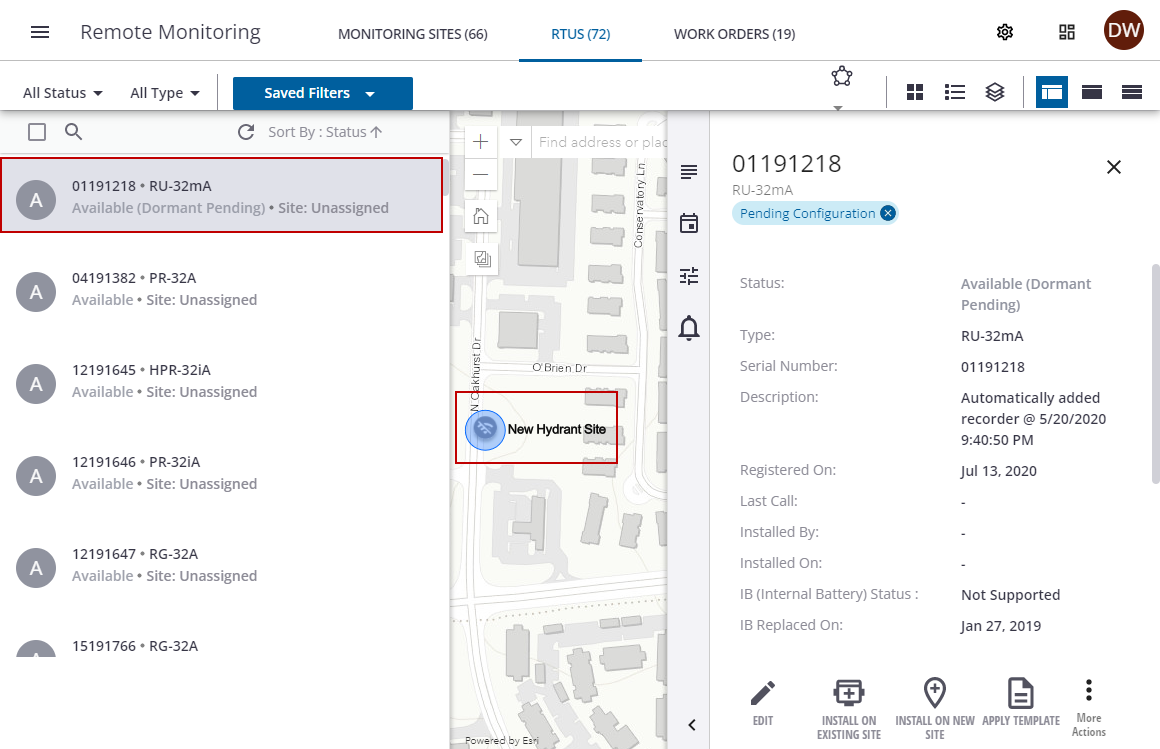Screen dimensions: 1160x749
Task: Remove the Pending Configuration tag
Action: (887, 213)
